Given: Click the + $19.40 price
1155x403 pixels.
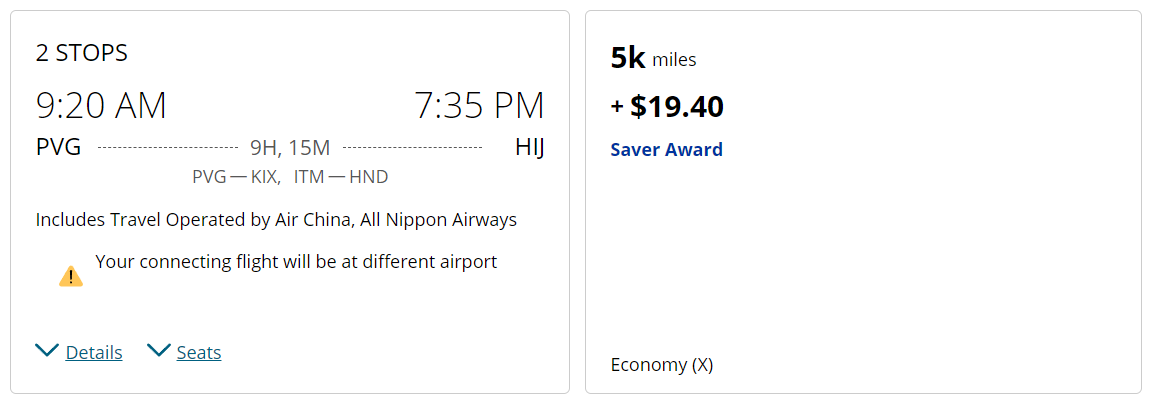Looking at the screenshot, I should point(667,108).
